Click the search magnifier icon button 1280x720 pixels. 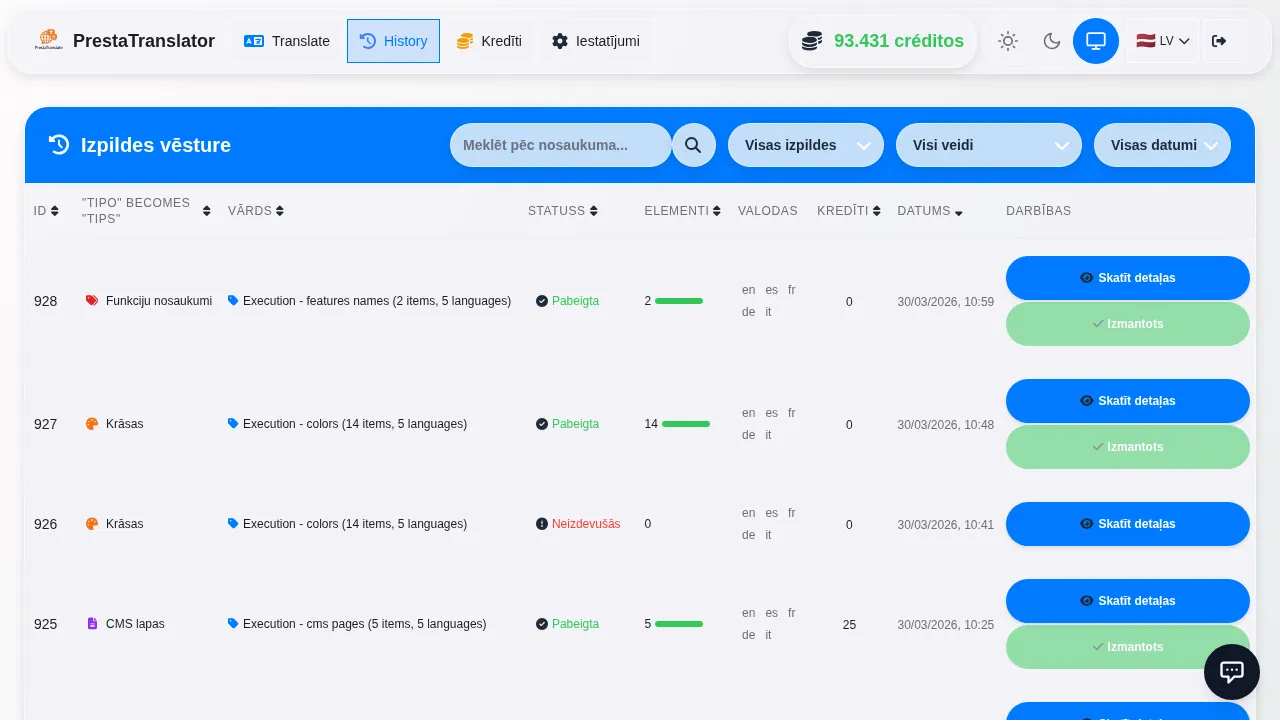(x=693, y=145)
